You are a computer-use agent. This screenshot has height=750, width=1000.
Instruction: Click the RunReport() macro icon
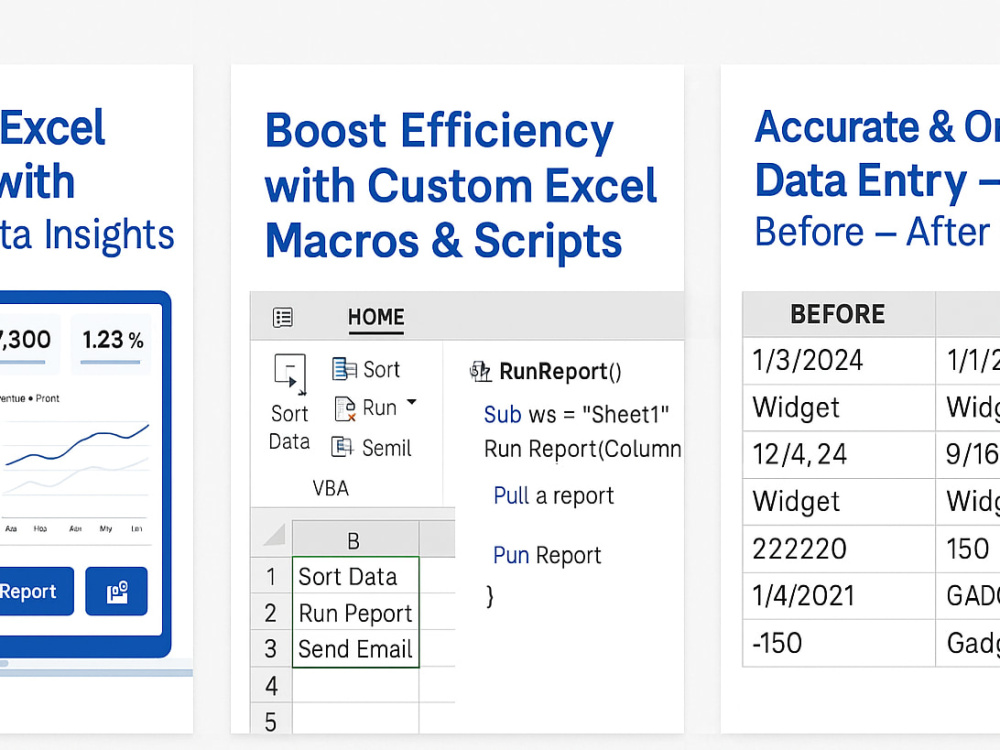(480, 371)
